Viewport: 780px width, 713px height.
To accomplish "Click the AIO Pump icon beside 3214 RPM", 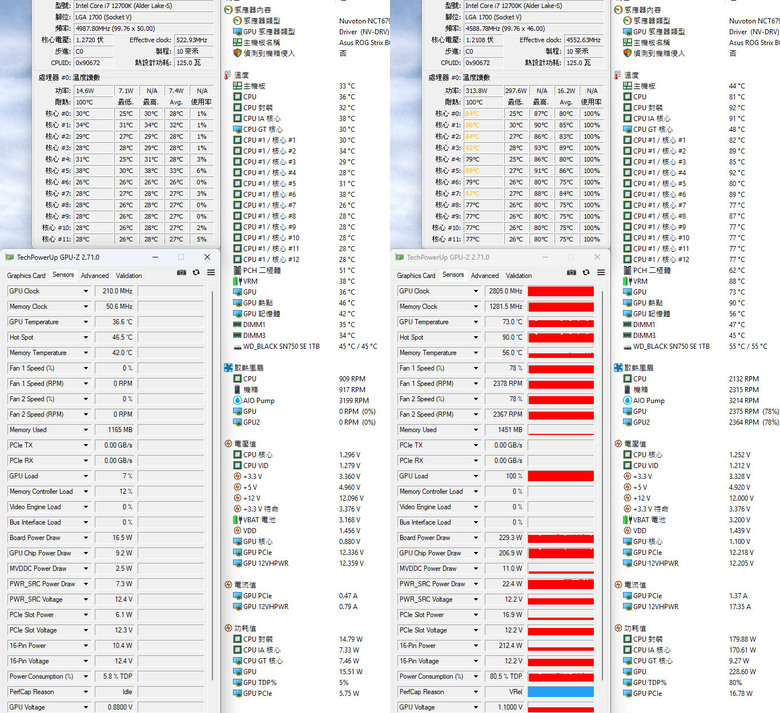I will pyautogui.click(x=628, y=401).
